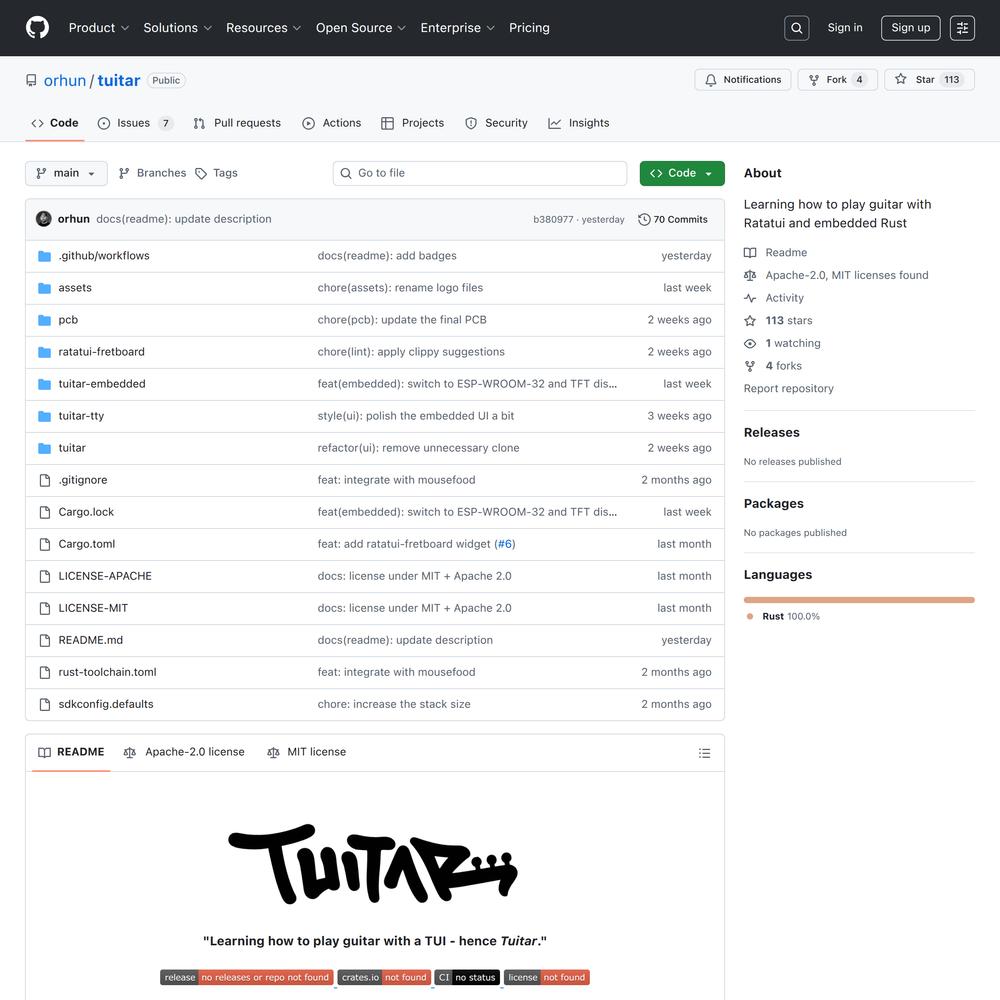Open commit 'chore: increase the stack size'
This screenshot has height=1000, width=1000.
coord(393,704)
